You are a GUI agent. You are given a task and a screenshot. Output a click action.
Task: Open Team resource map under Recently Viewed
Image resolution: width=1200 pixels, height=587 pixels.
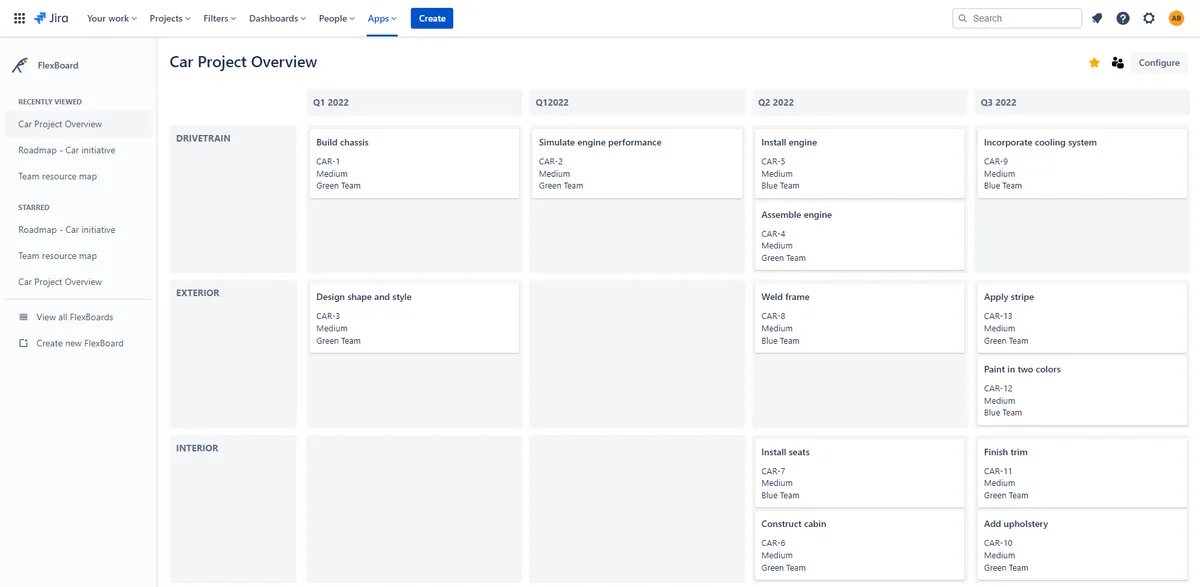tap(57, 176)
